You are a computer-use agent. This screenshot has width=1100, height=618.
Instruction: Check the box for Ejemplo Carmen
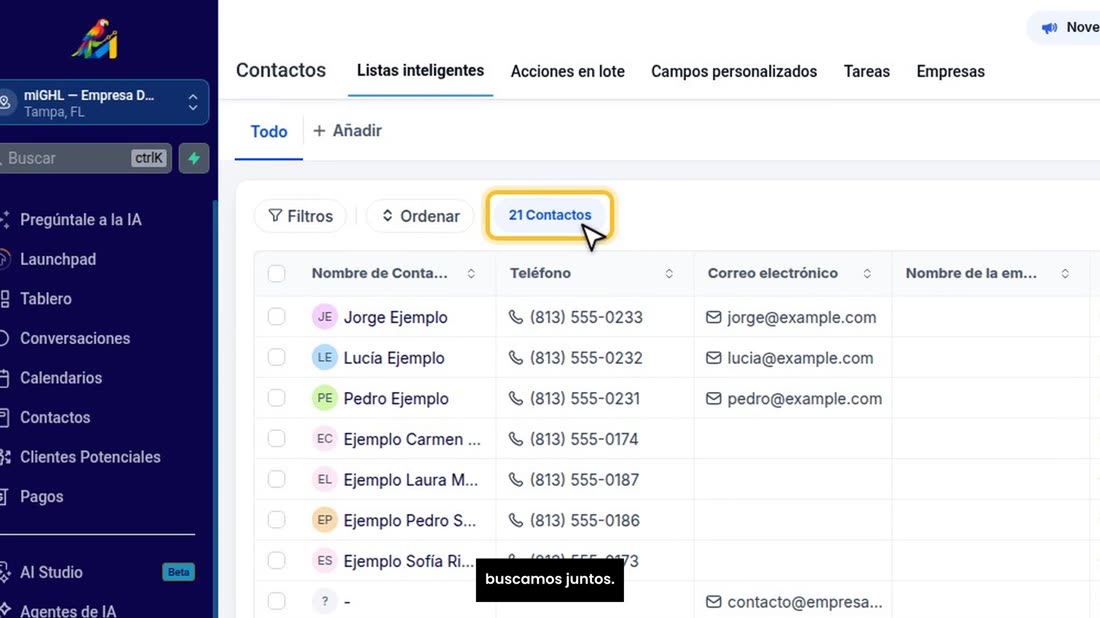pyautogui.click(x=276, y=439)
